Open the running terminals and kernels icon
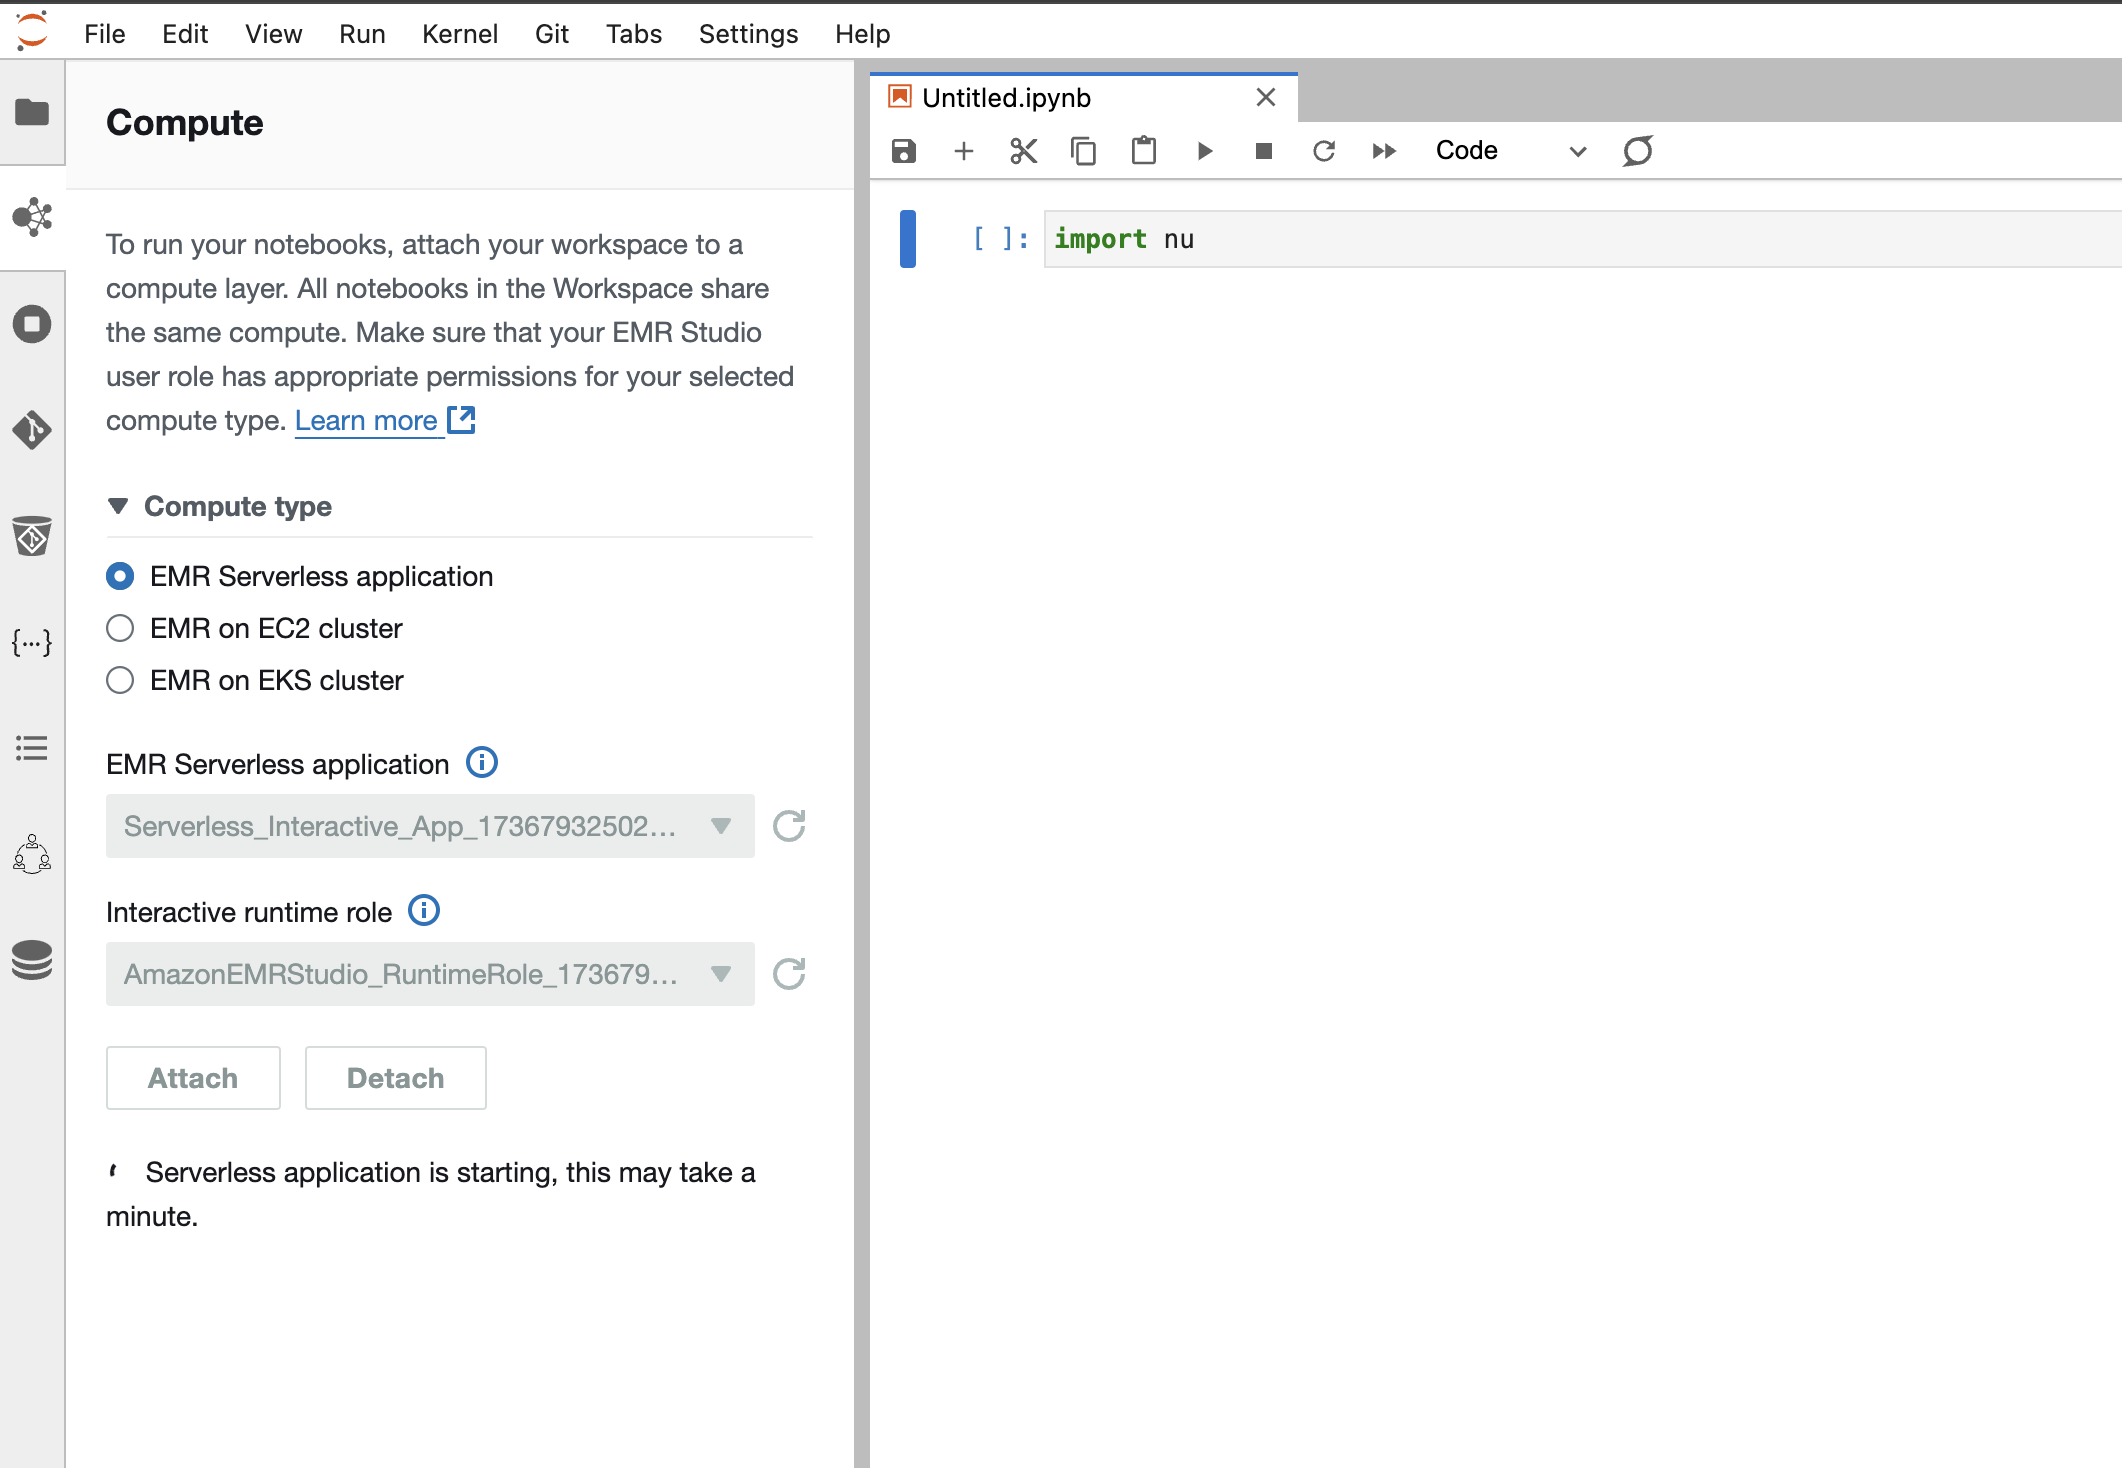2122x1468 pixels. click(32, 324)
